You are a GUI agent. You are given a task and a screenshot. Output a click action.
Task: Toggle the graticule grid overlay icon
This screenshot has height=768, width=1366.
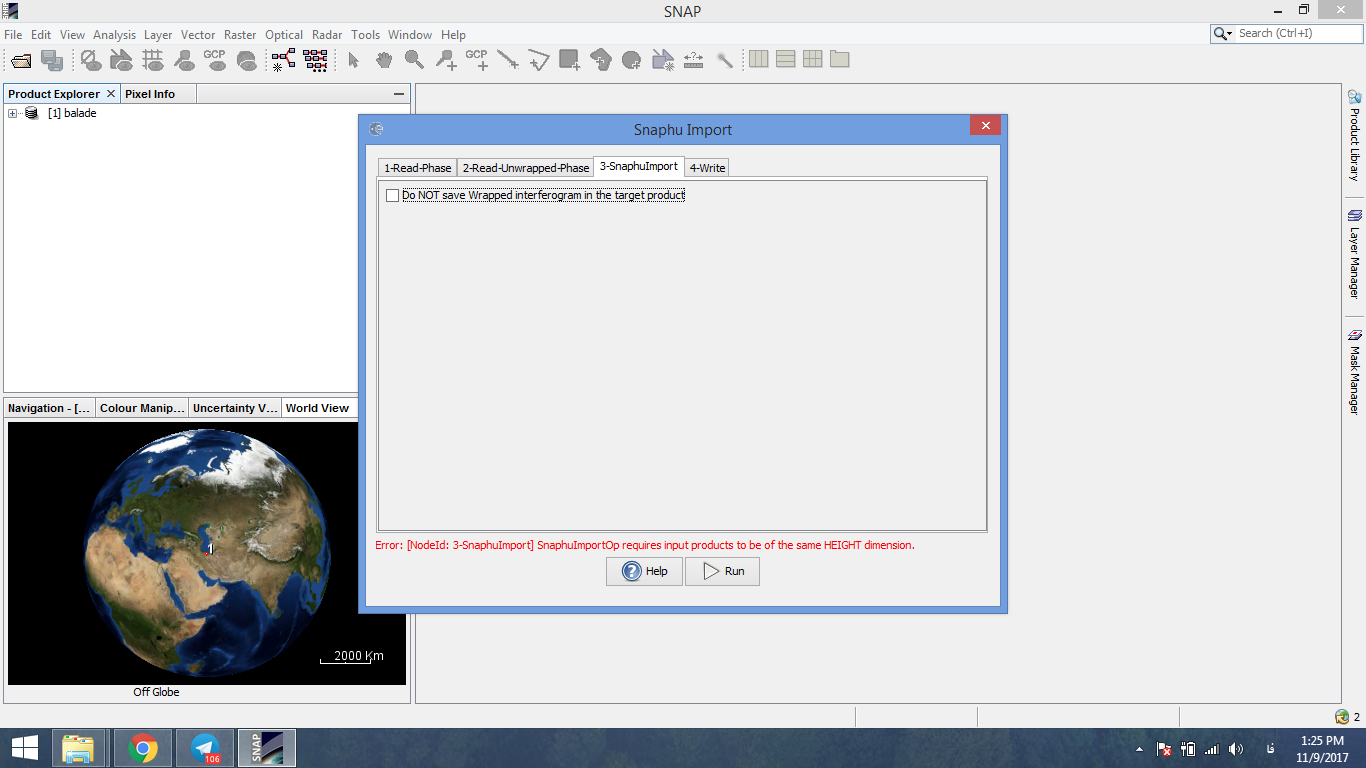coord(153,60)
